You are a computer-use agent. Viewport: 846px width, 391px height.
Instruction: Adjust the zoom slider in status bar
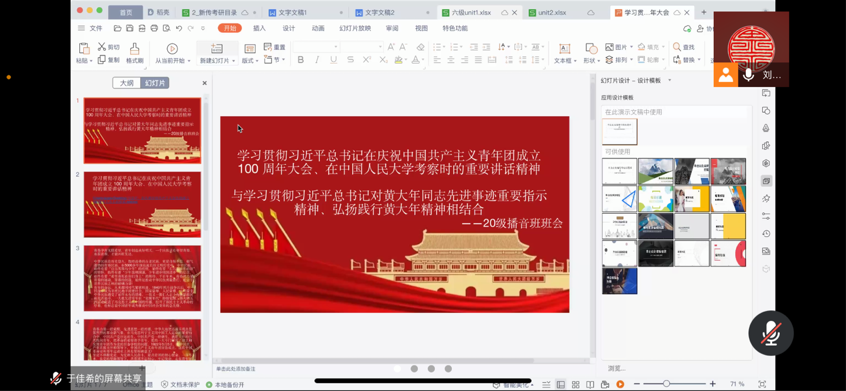tap(666, 383)
